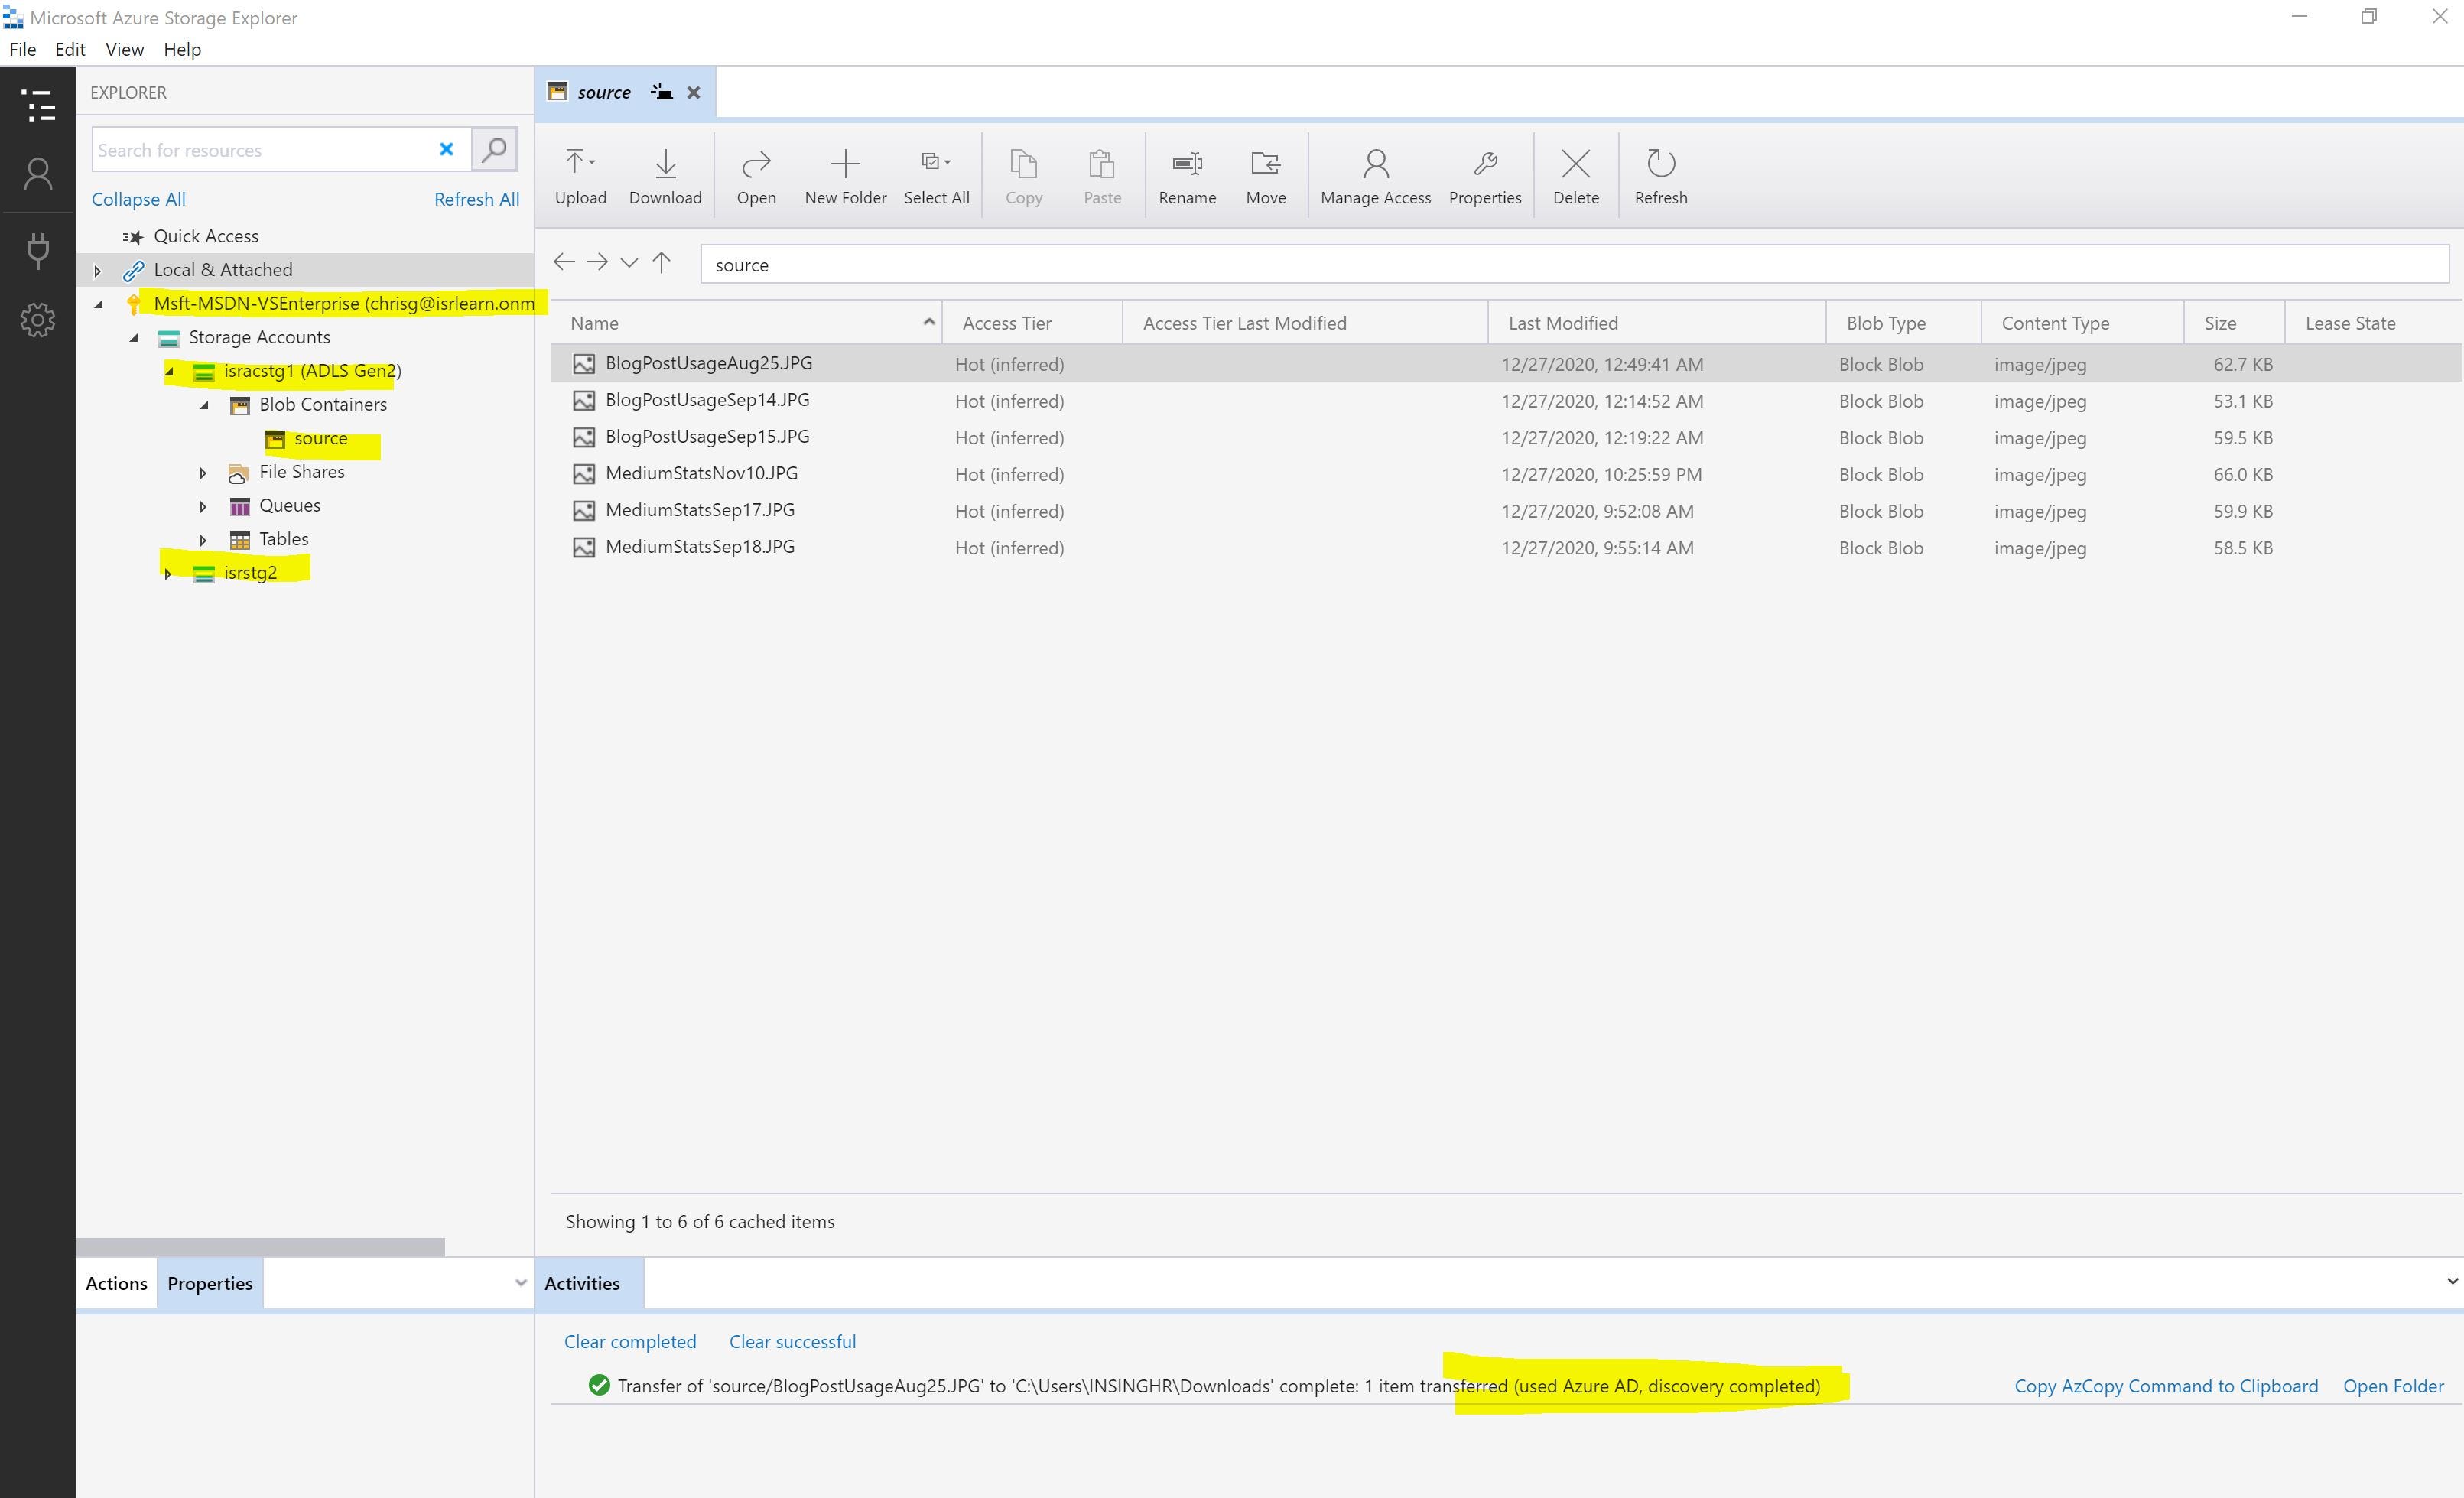Expand the Queues node
The height and width of the screenshot is (1498, 2464).
[x=203, y=506]
